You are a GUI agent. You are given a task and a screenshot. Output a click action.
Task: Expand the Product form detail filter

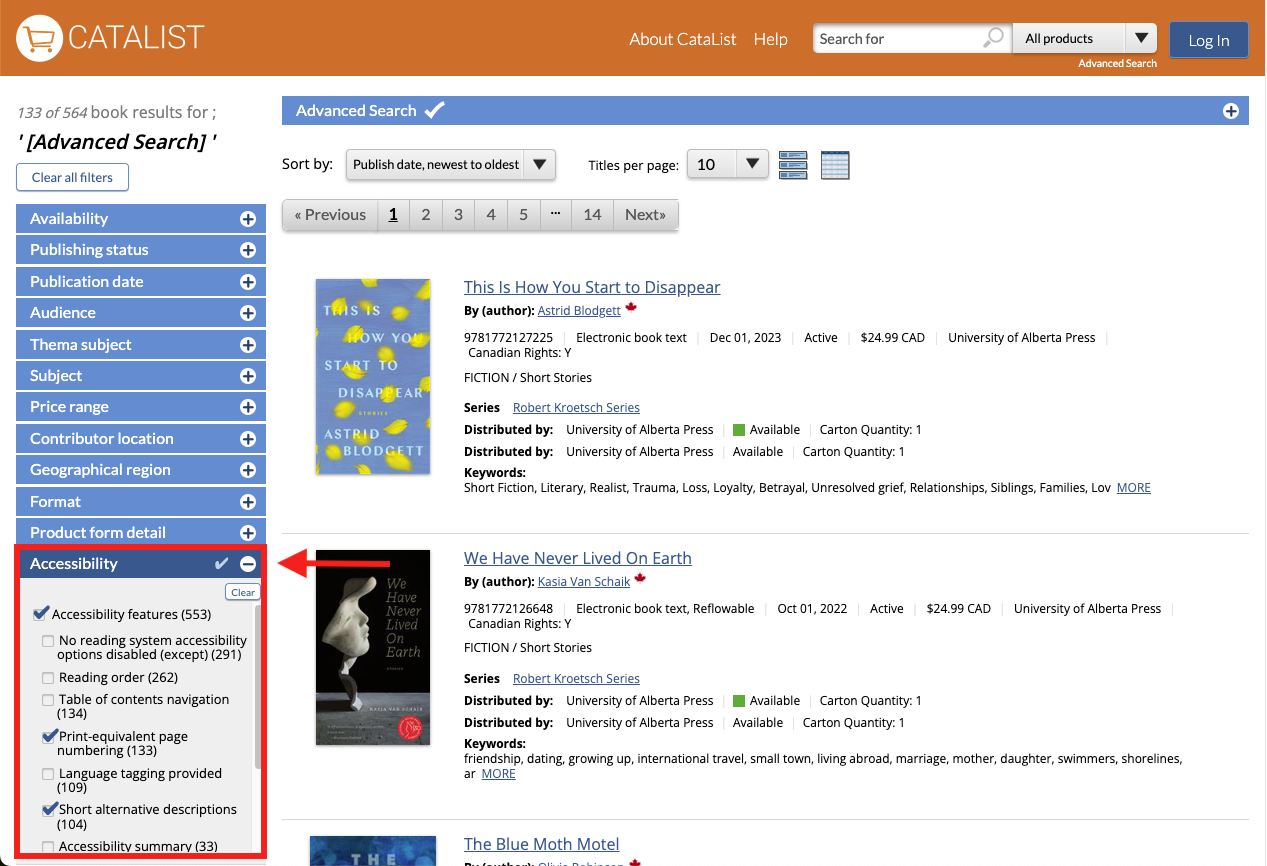coord(141,533)
